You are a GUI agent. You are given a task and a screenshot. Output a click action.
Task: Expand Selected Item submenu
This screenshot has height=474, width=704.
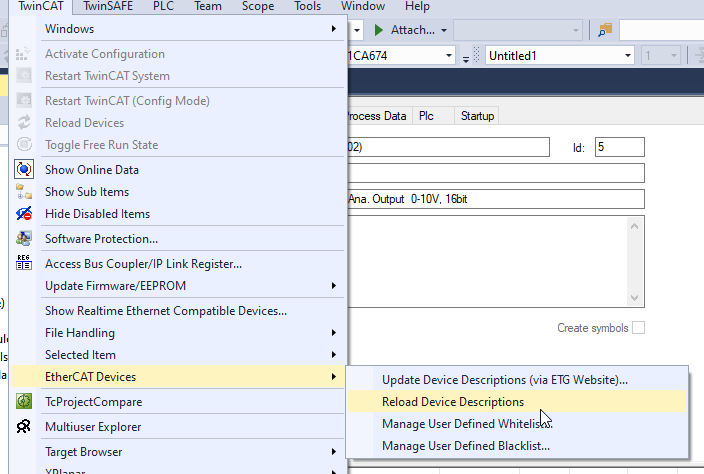pos(179,355)
